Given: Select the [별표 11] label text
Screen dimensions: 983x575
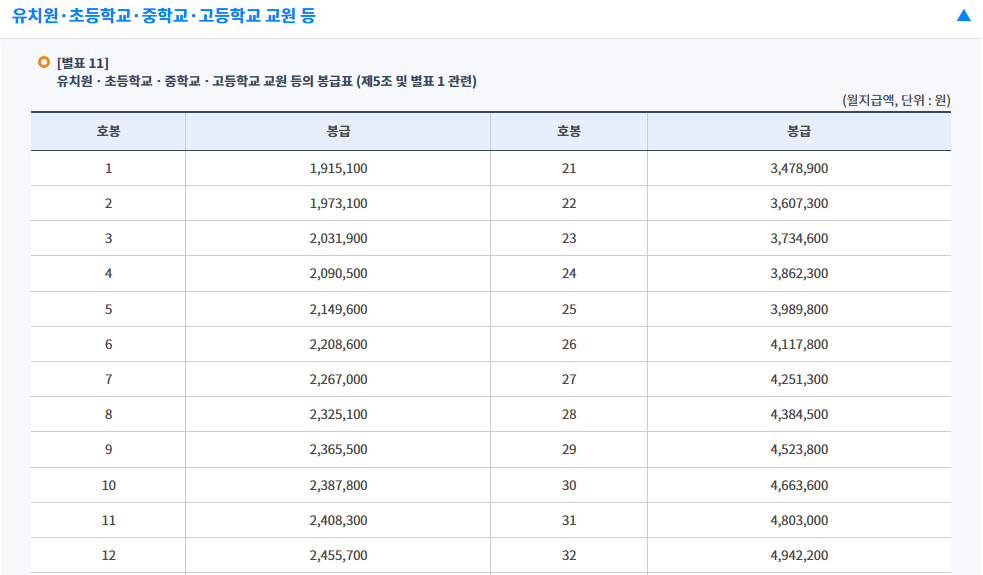Looking at the screenshot, I should pos(83,63).
